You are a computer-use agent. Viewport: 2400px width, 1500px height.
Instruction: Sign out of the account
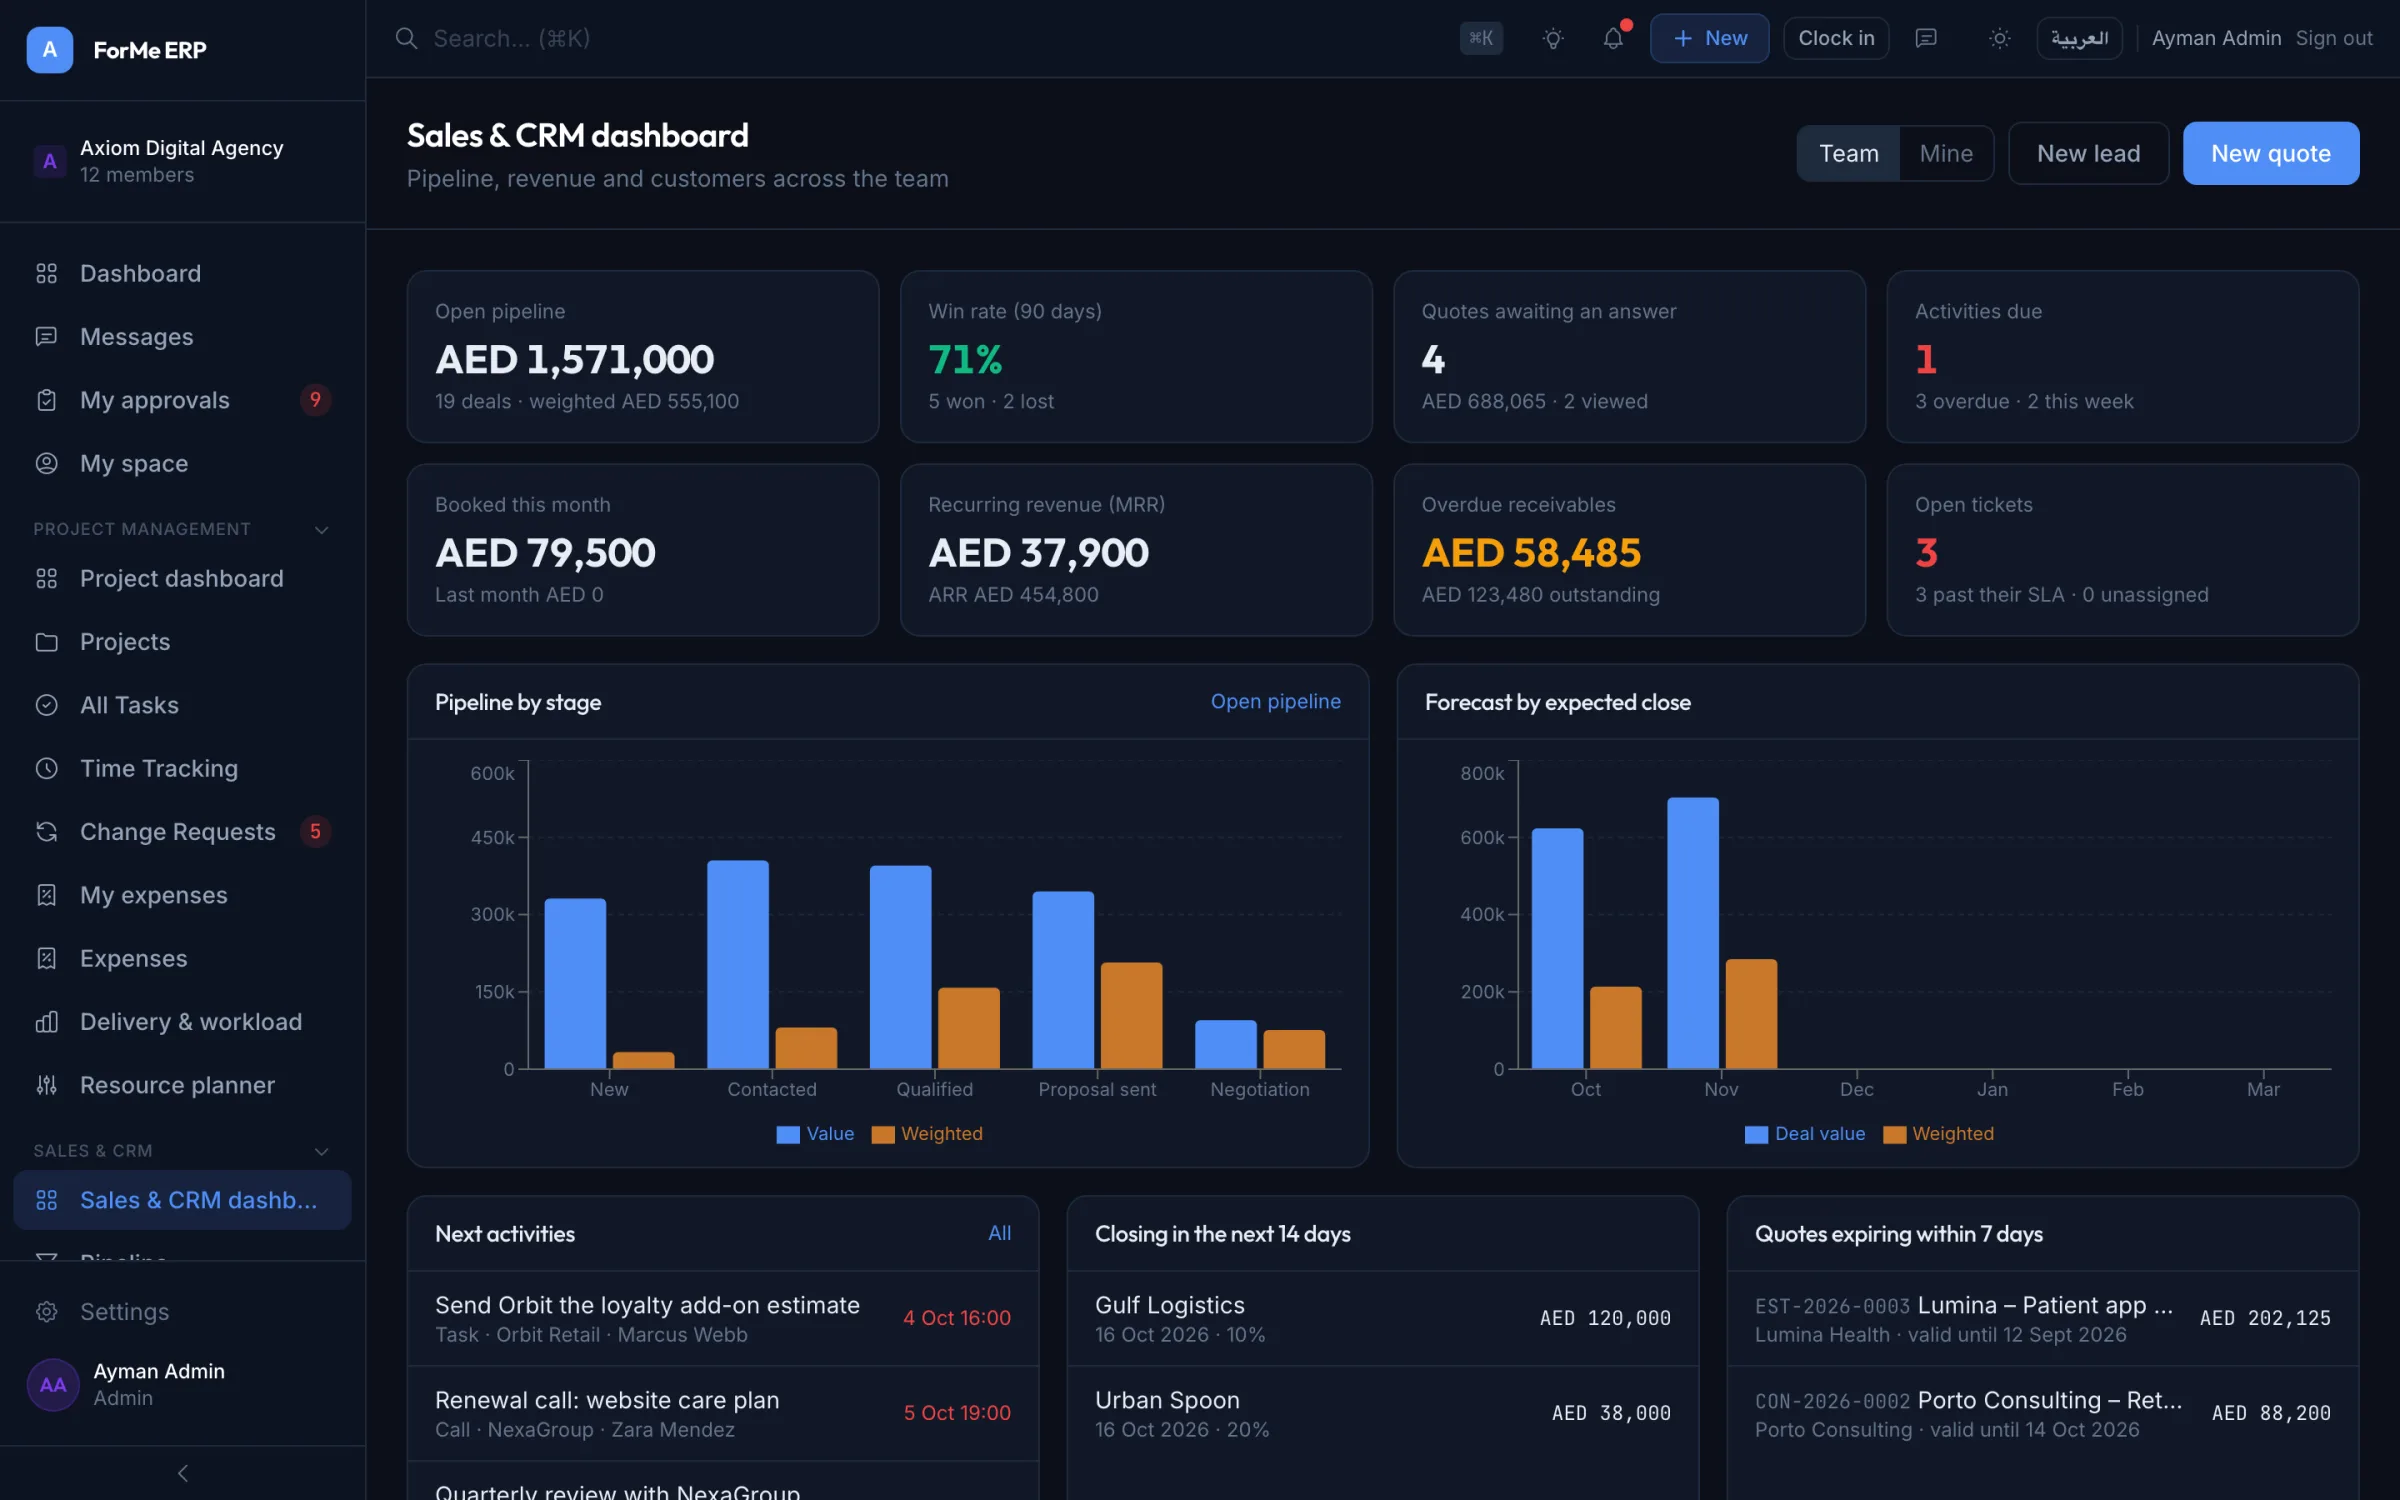(x=2334, y=38)
